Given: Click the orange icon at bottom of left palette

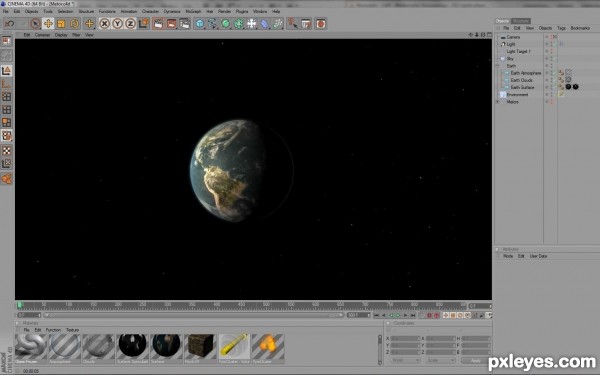Looking at the screenshot, I should [7, 179].
